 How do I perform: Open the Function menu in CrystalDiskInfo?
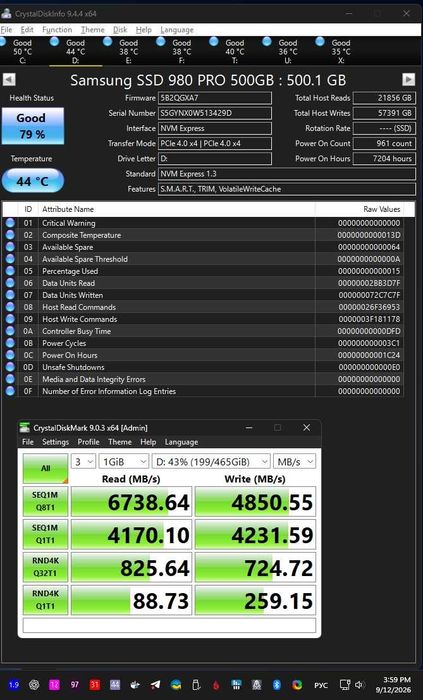pyautogui.click(x=57, y=30)
